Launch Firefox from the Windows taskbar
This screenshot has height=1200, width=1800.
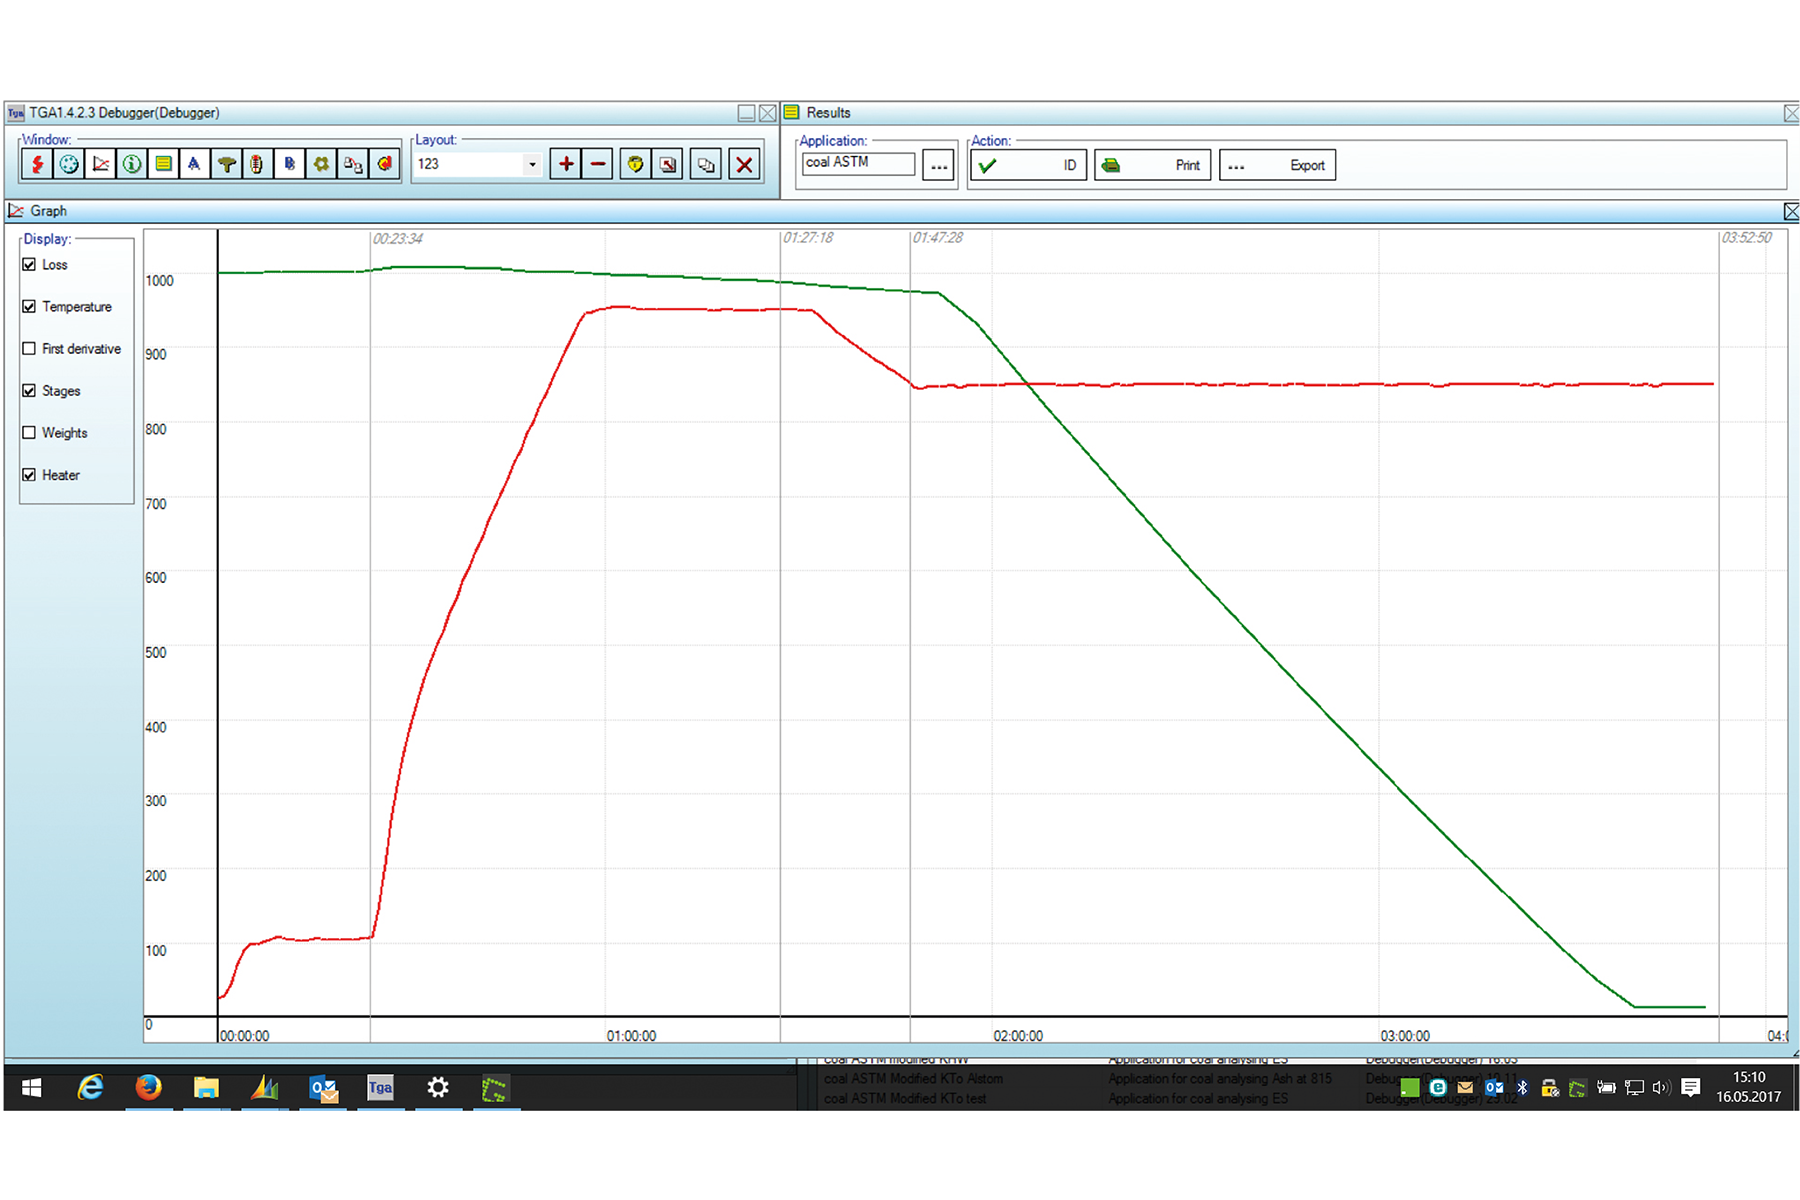(148, 1088)
